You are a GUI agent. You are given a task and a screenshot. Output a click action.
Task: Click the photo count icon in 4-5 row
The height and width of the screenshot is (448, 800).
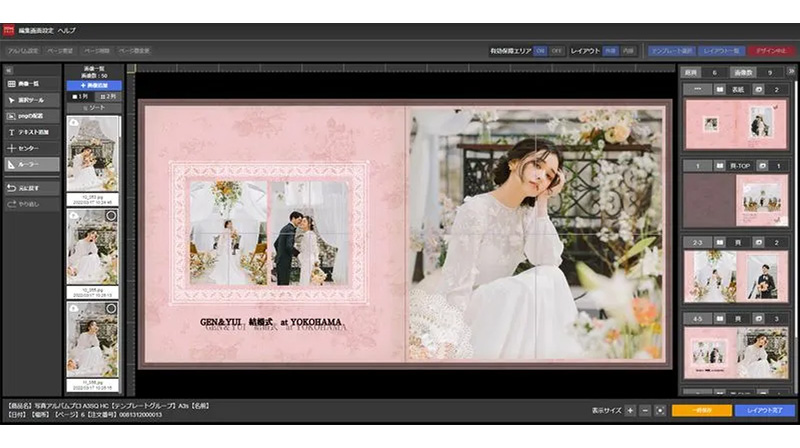[758, 319]
